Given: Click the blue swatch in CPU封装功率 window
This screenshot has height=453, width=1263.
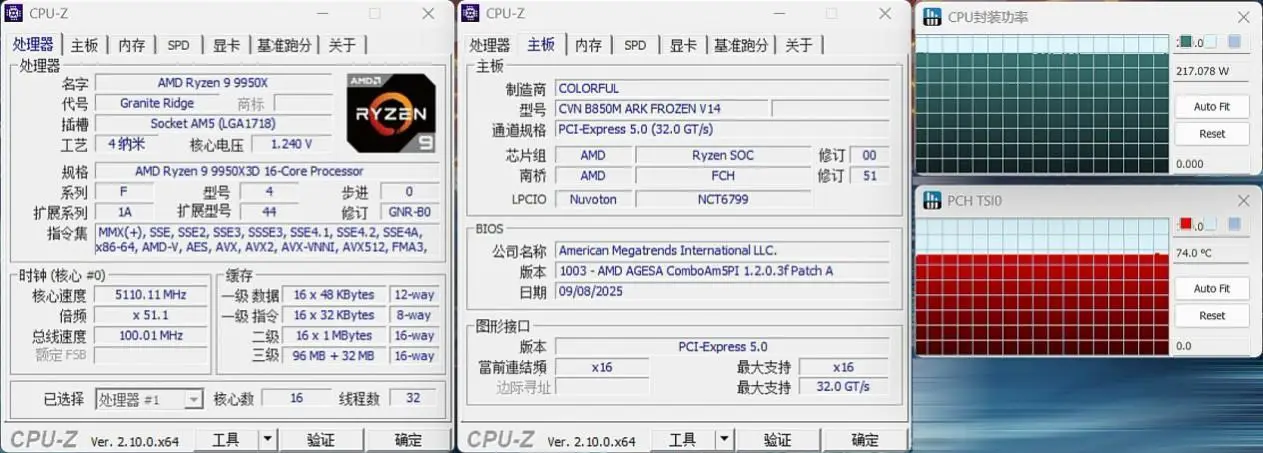Looking at the screenshot, I should [1234, 42].
